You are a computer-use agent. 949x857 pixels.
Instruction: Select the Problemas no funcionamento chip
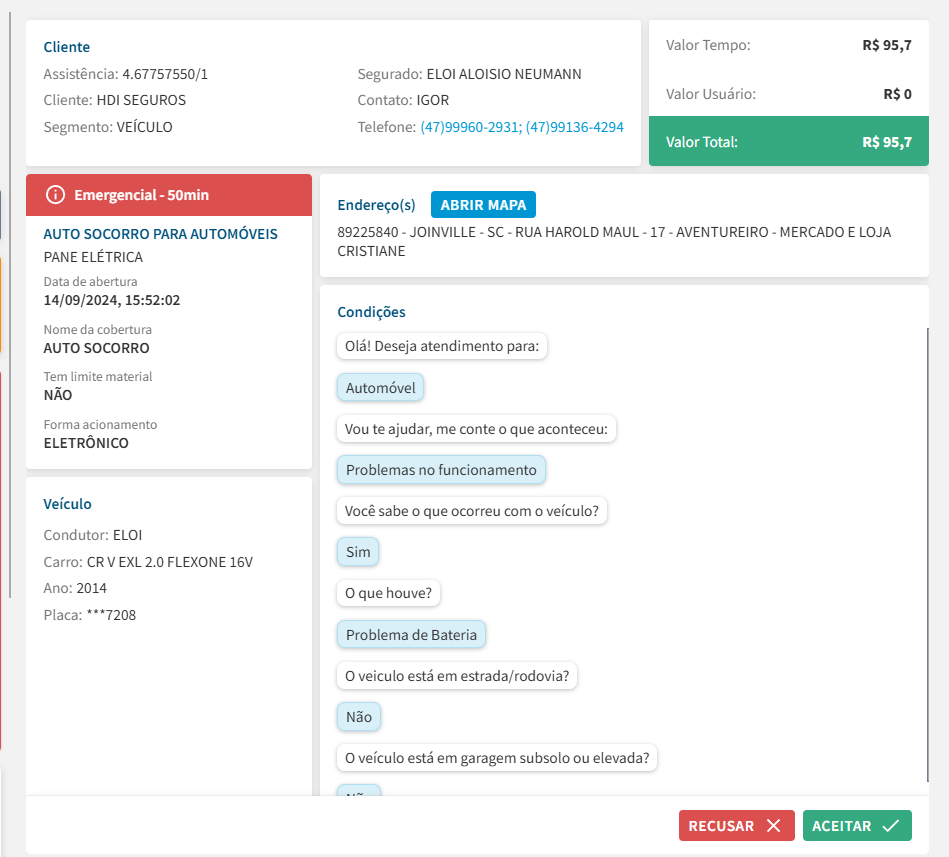tap(441, 470)
